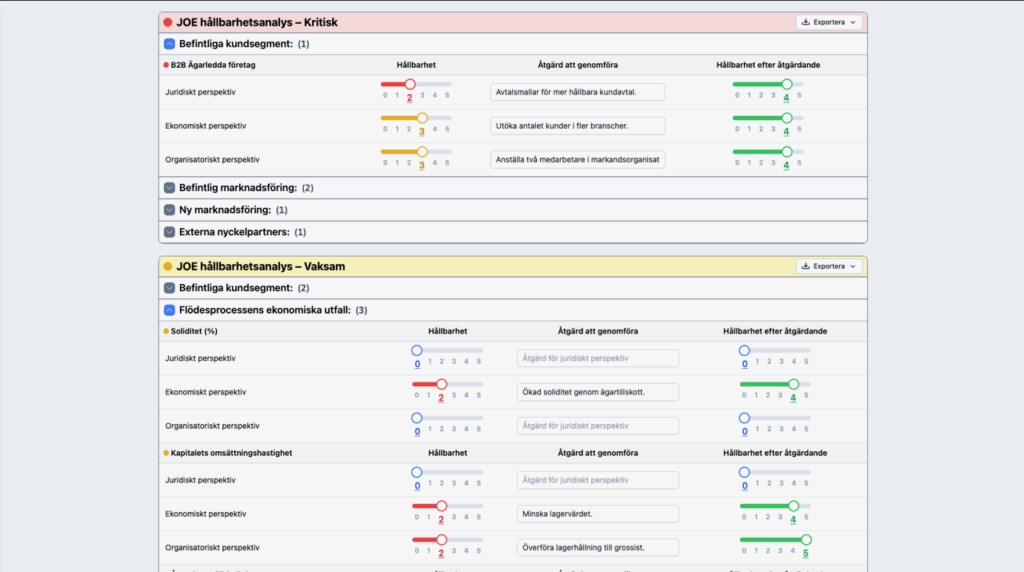Click the Överföra lagerhållning till grossist field
Image resolution: width=1024 pixels, height=572 pixels.
point(597,548)
